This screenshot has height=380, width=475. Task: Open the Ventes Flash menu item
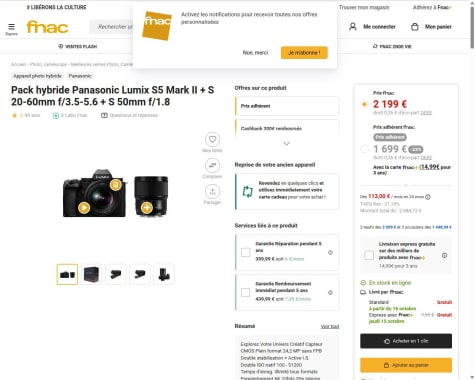78,46
